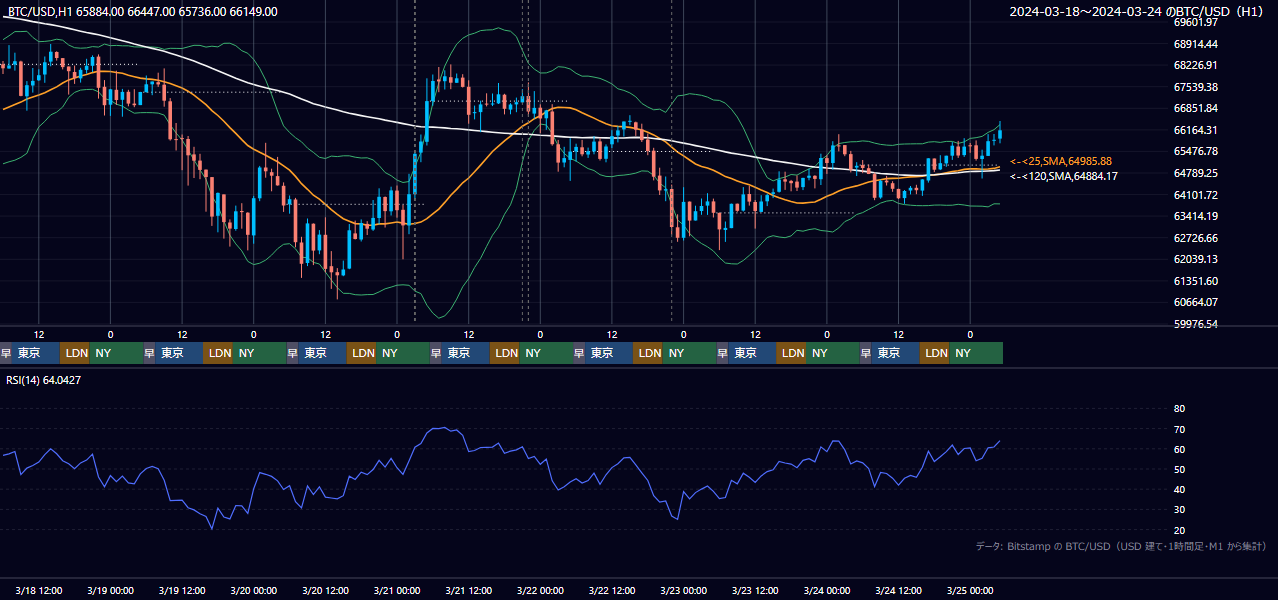This screenshot has width=1278, height=600.
Task: Click the 3/20 00:00 time label
Action: (253, 591)
